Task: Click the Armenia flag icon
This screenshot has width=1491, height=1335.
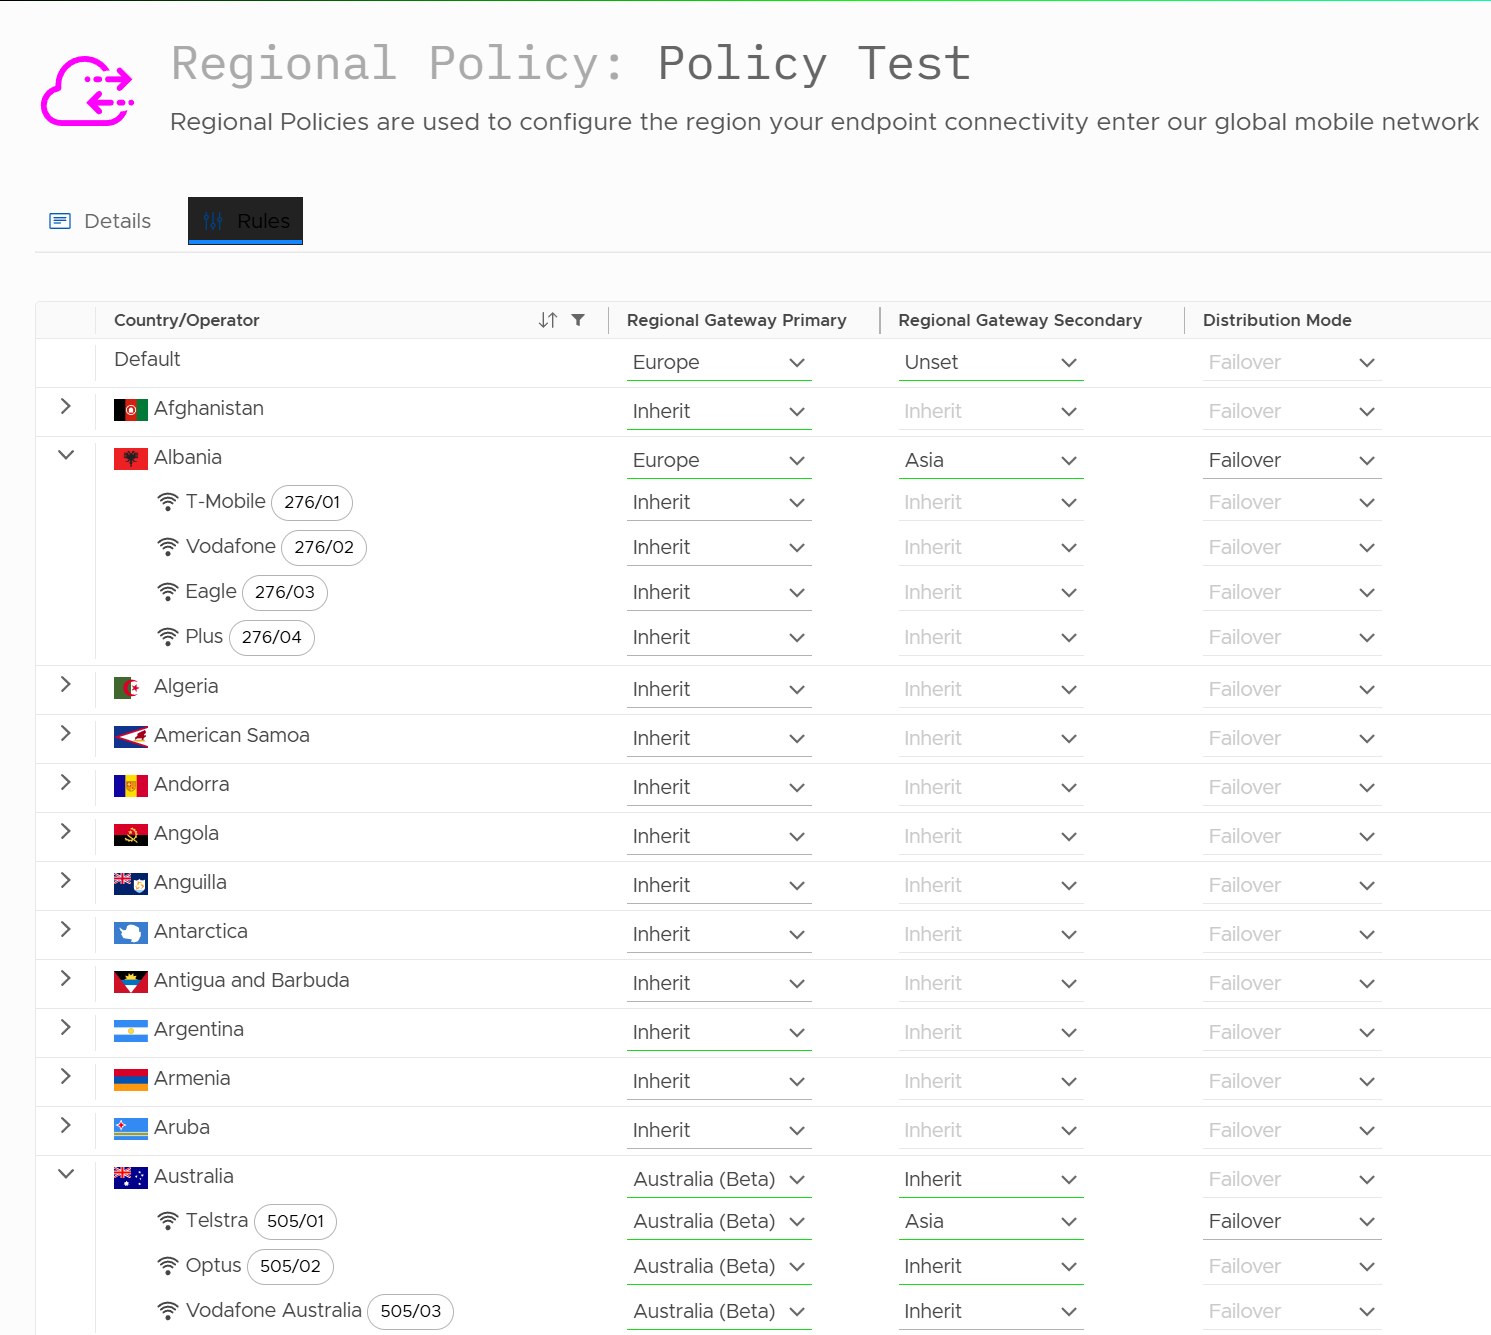Action: coord(131,1079)
